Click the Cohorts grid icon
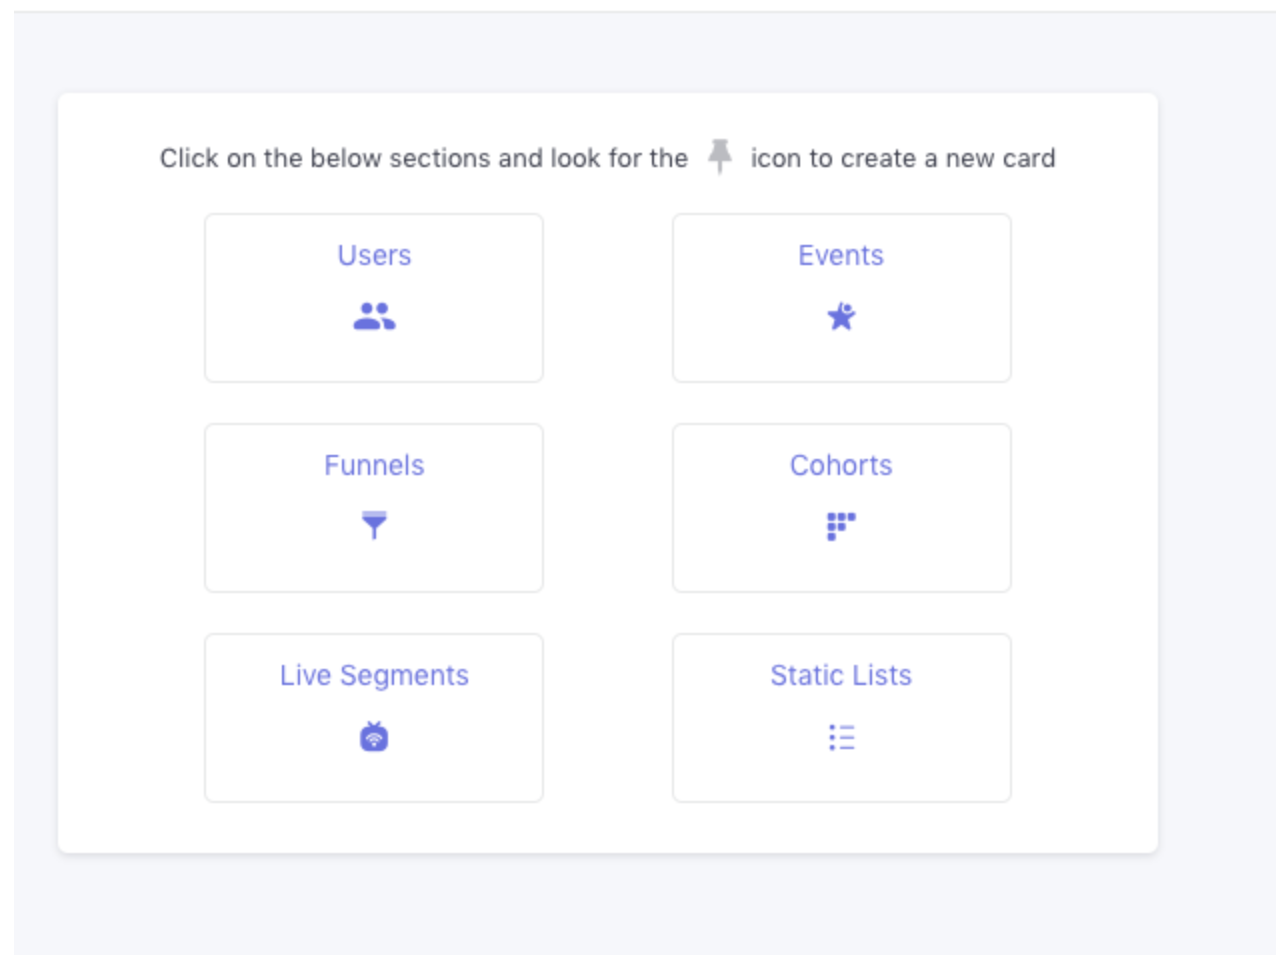This screenshot has width=1276, height=970. pyautogui.click(x=841, y=525)
